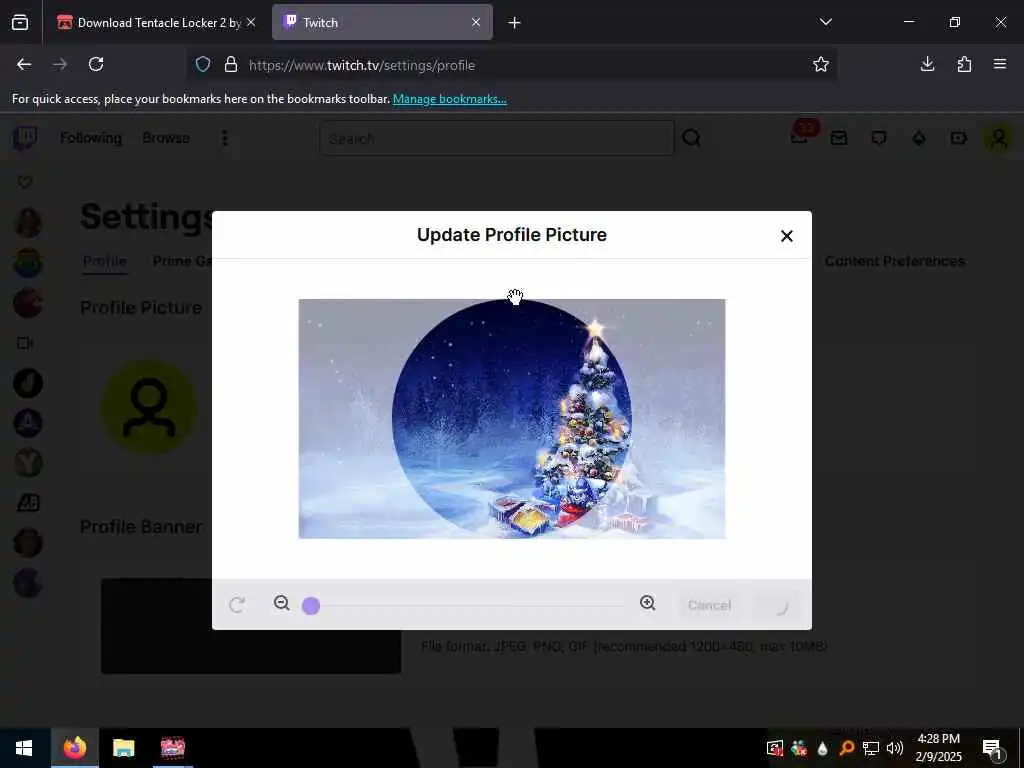Close the Twitch browser tab

(476, 22)
